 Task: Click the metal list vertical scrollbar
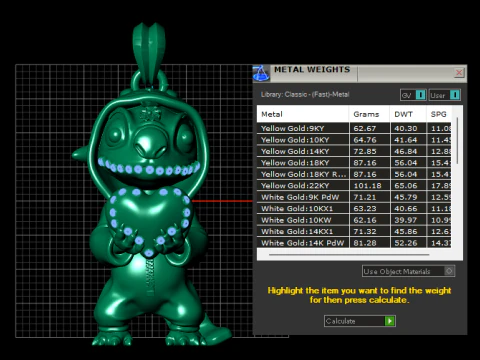[x=457, y=140]
